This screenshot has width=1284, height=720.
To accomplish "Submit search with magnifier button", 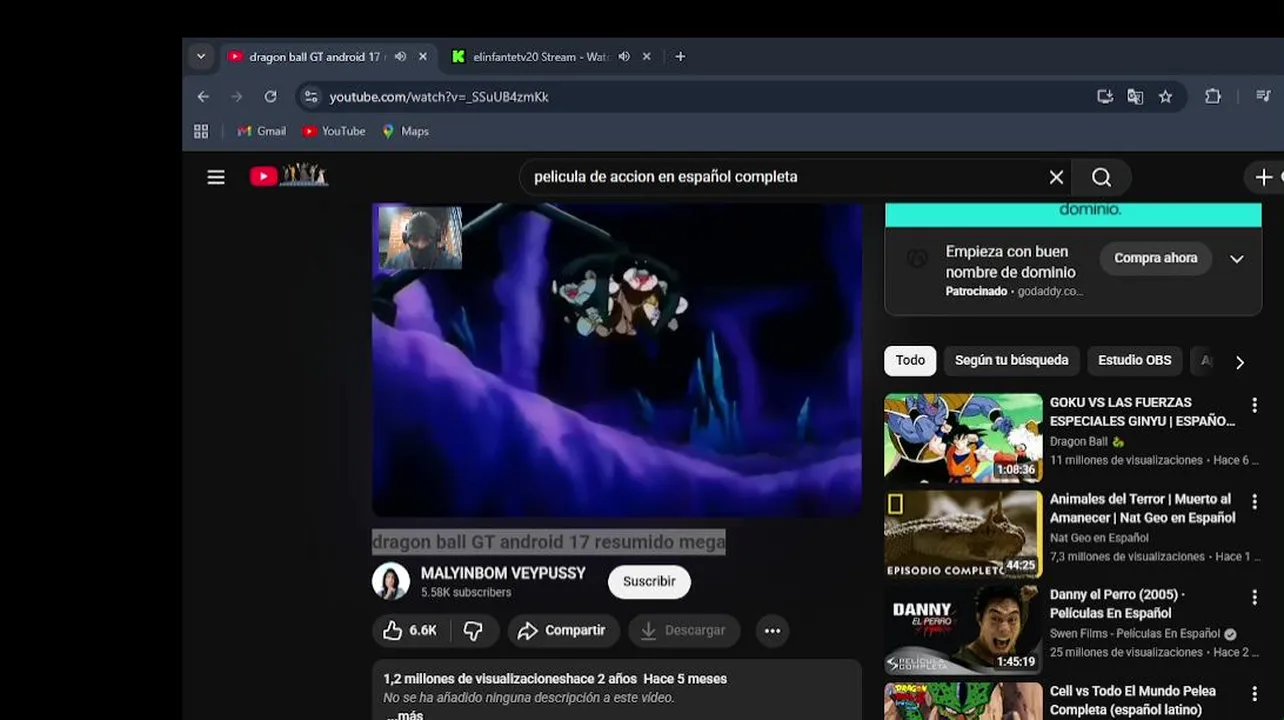I will click(1101, 177).
